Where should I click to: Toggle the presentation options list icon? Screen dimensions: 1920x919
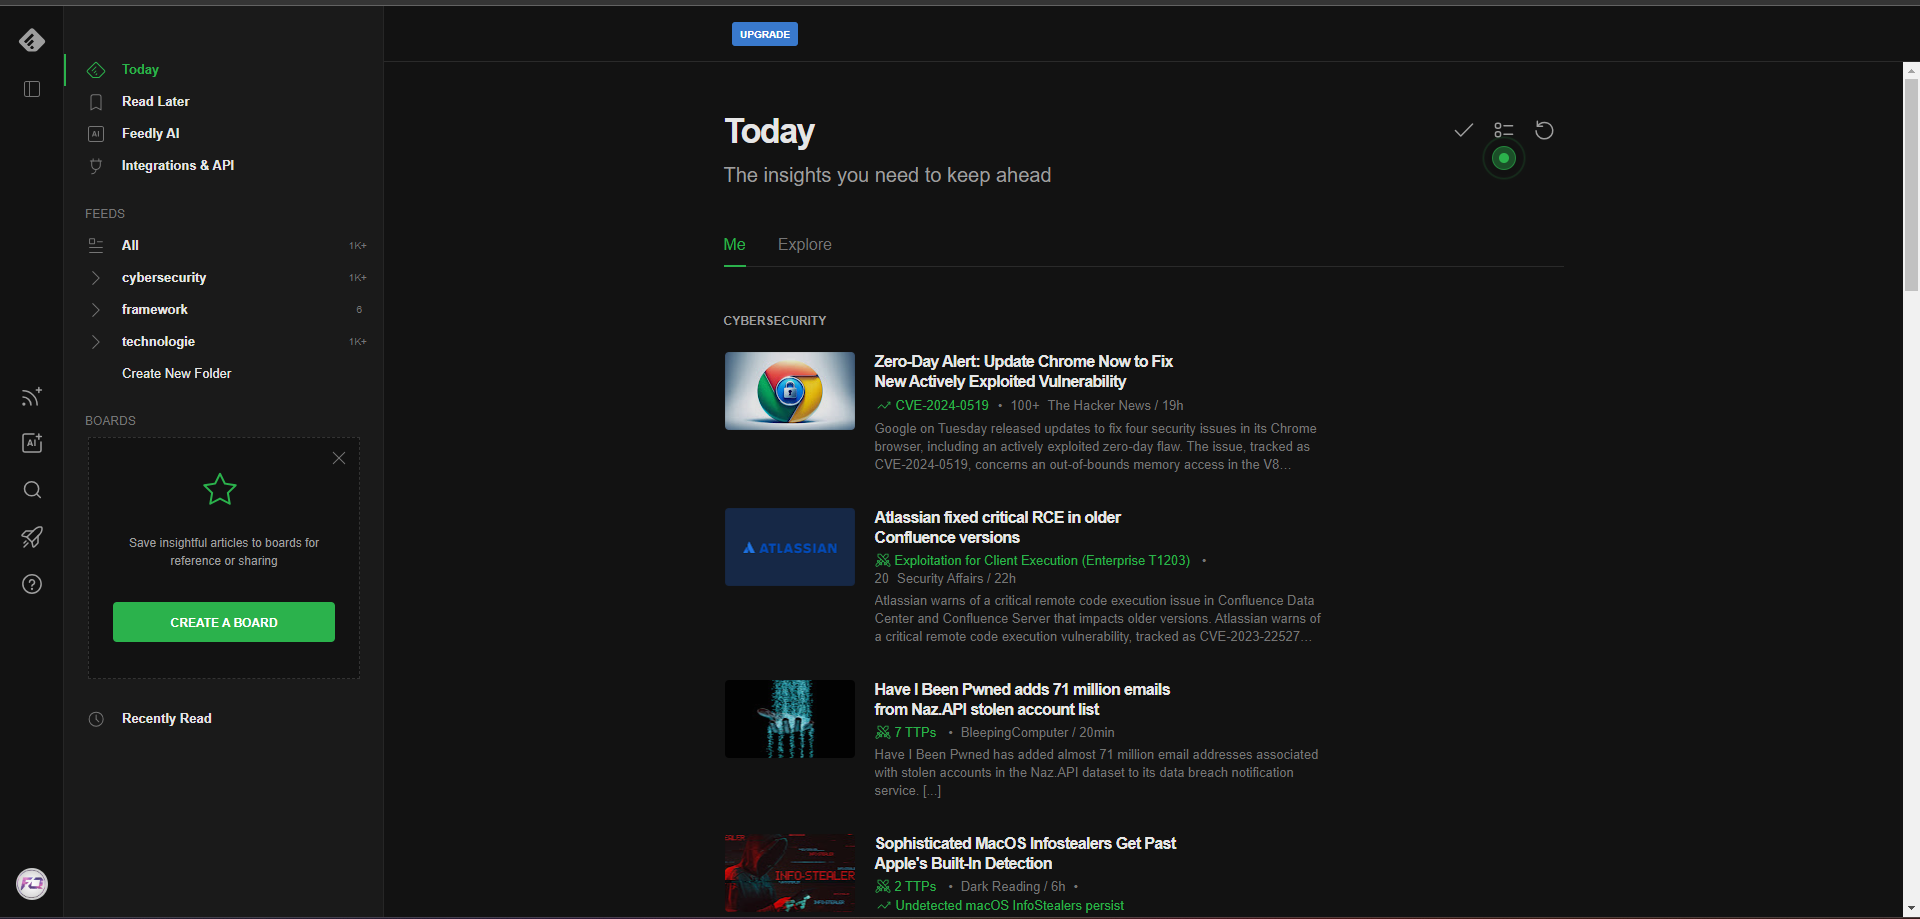pyautogui.click(x=1503, y=130)
